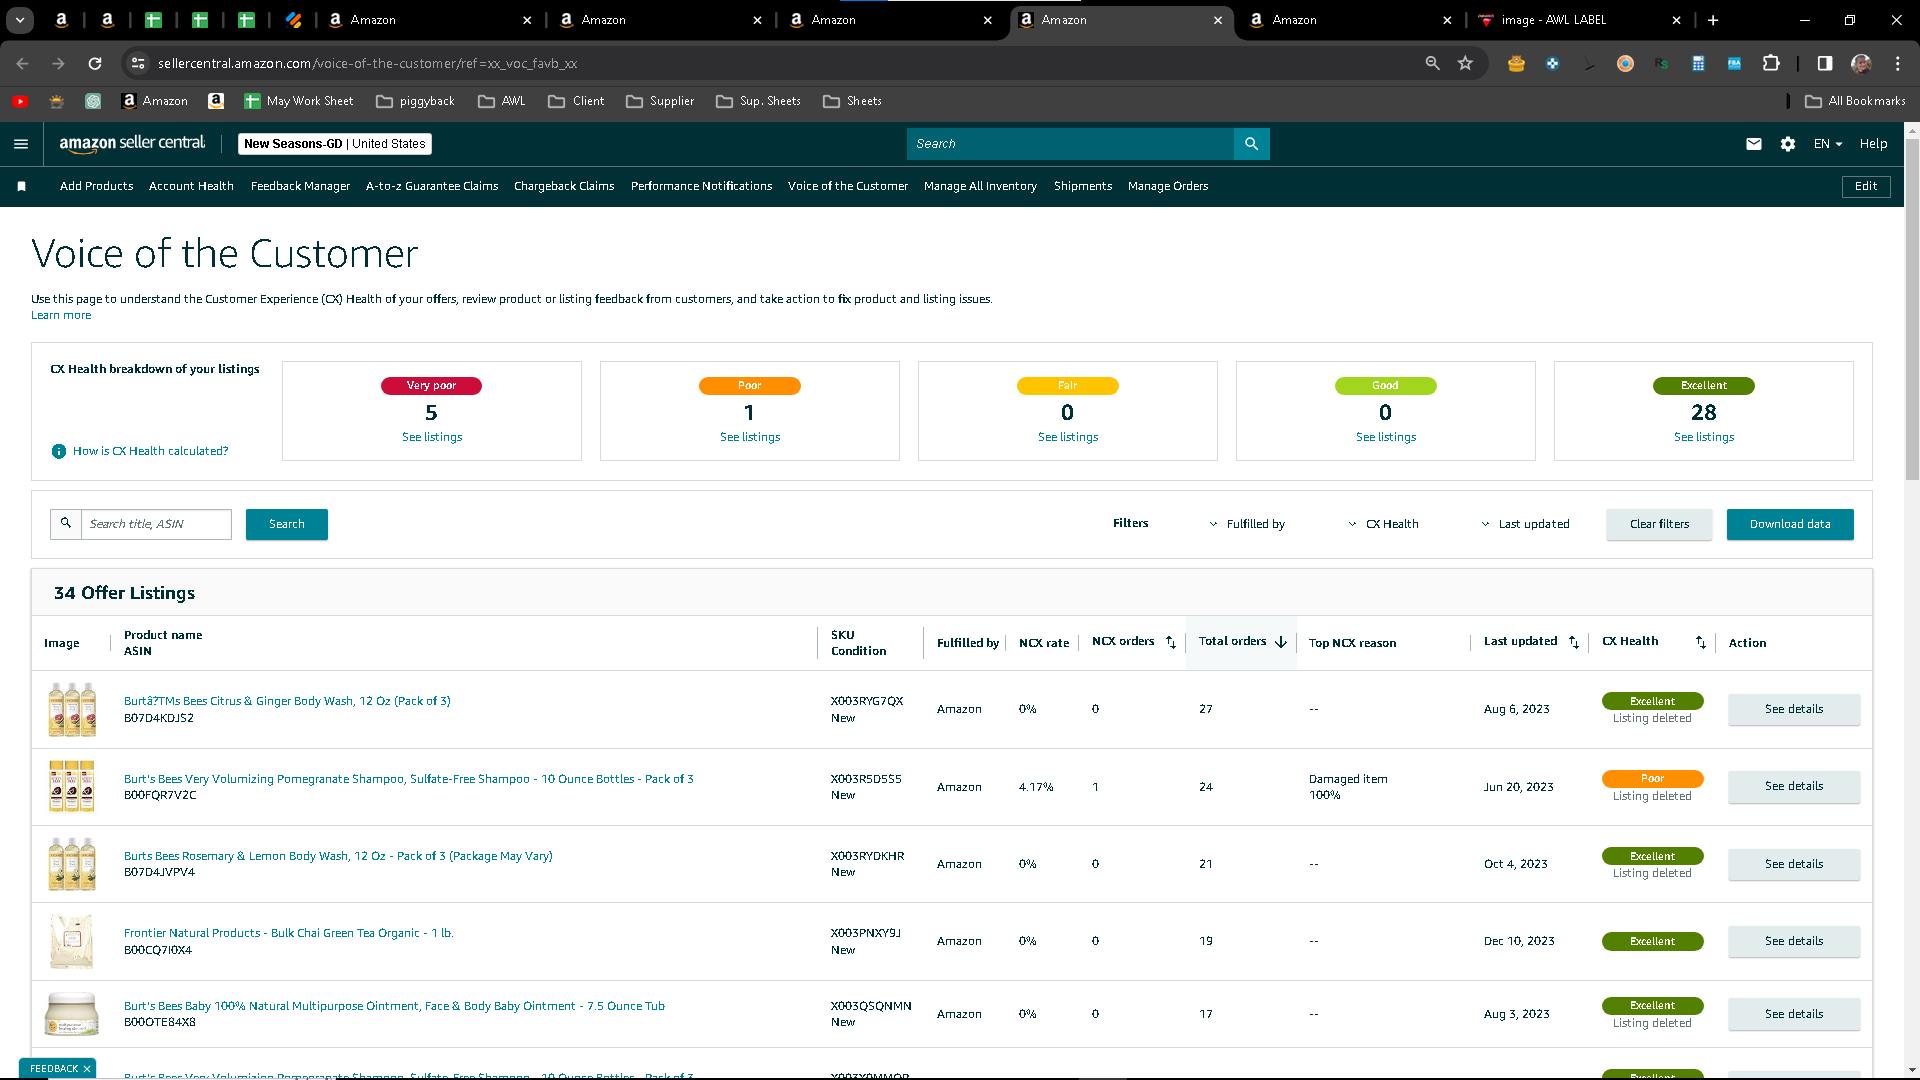Open Account Health in the favorites bar
Viewport: 1920px width, 1080px height.
point(191,186)
